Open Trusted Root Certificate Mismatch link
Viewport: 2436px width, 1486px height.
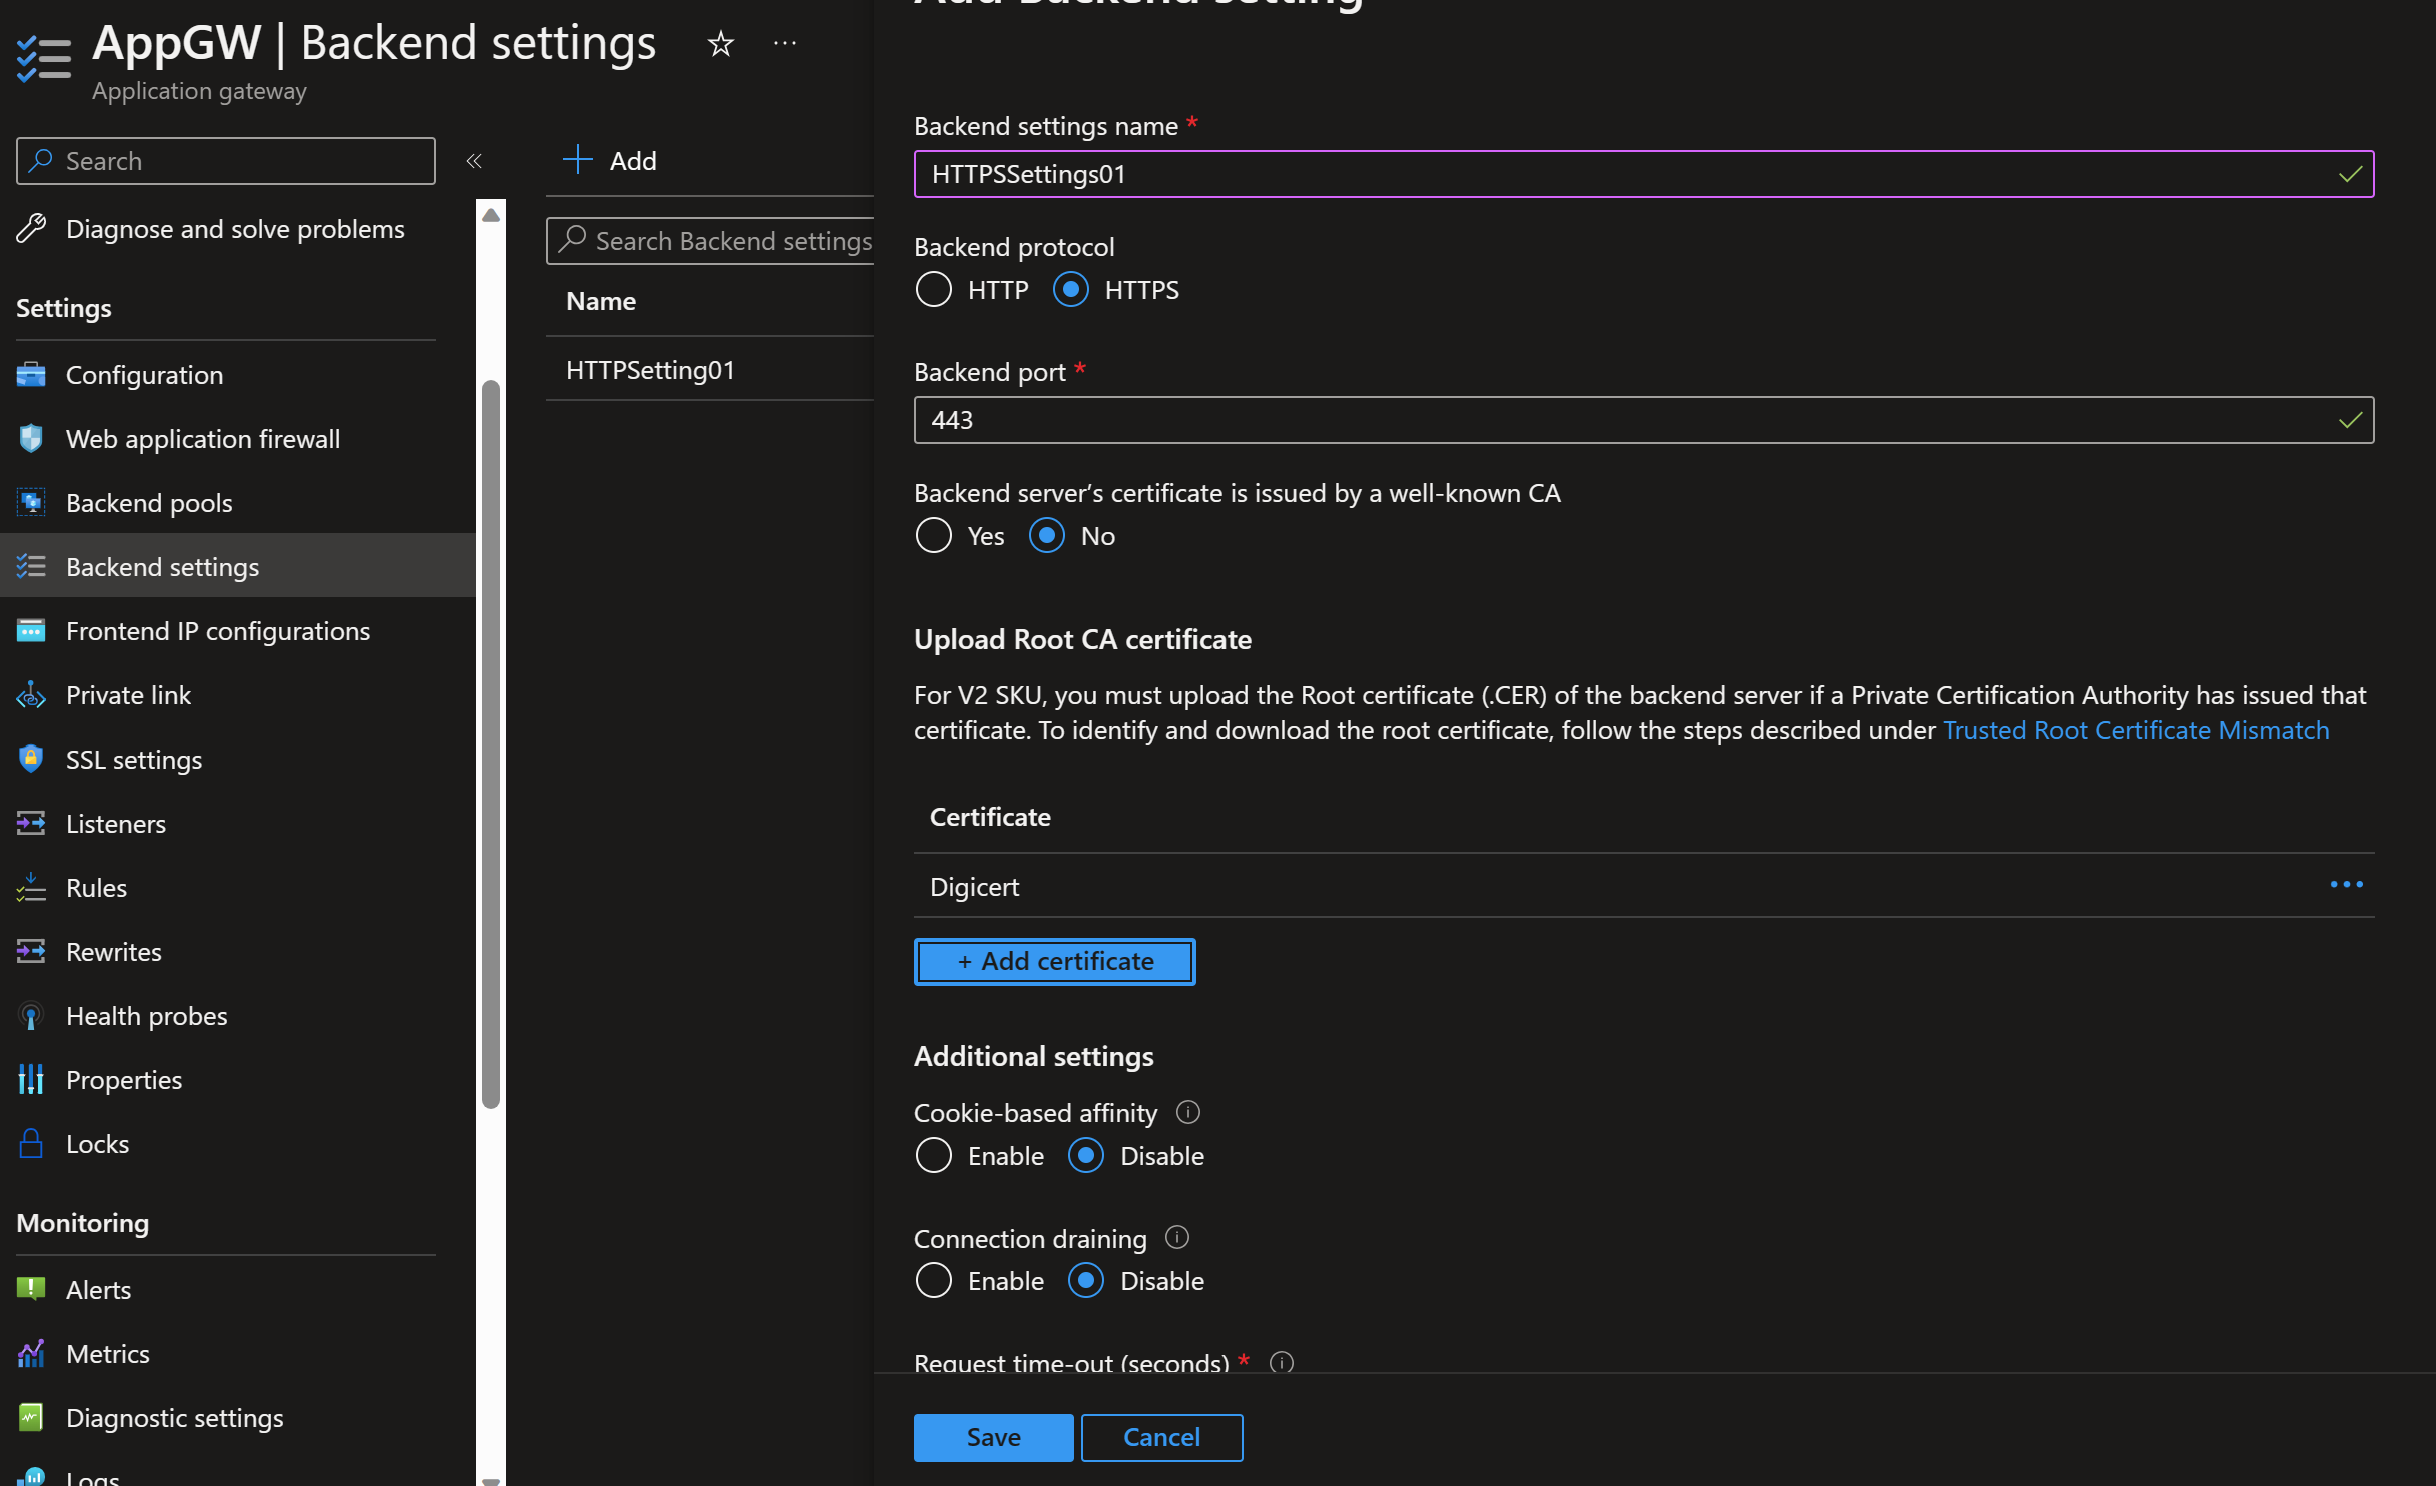[x=2135, y=731]
